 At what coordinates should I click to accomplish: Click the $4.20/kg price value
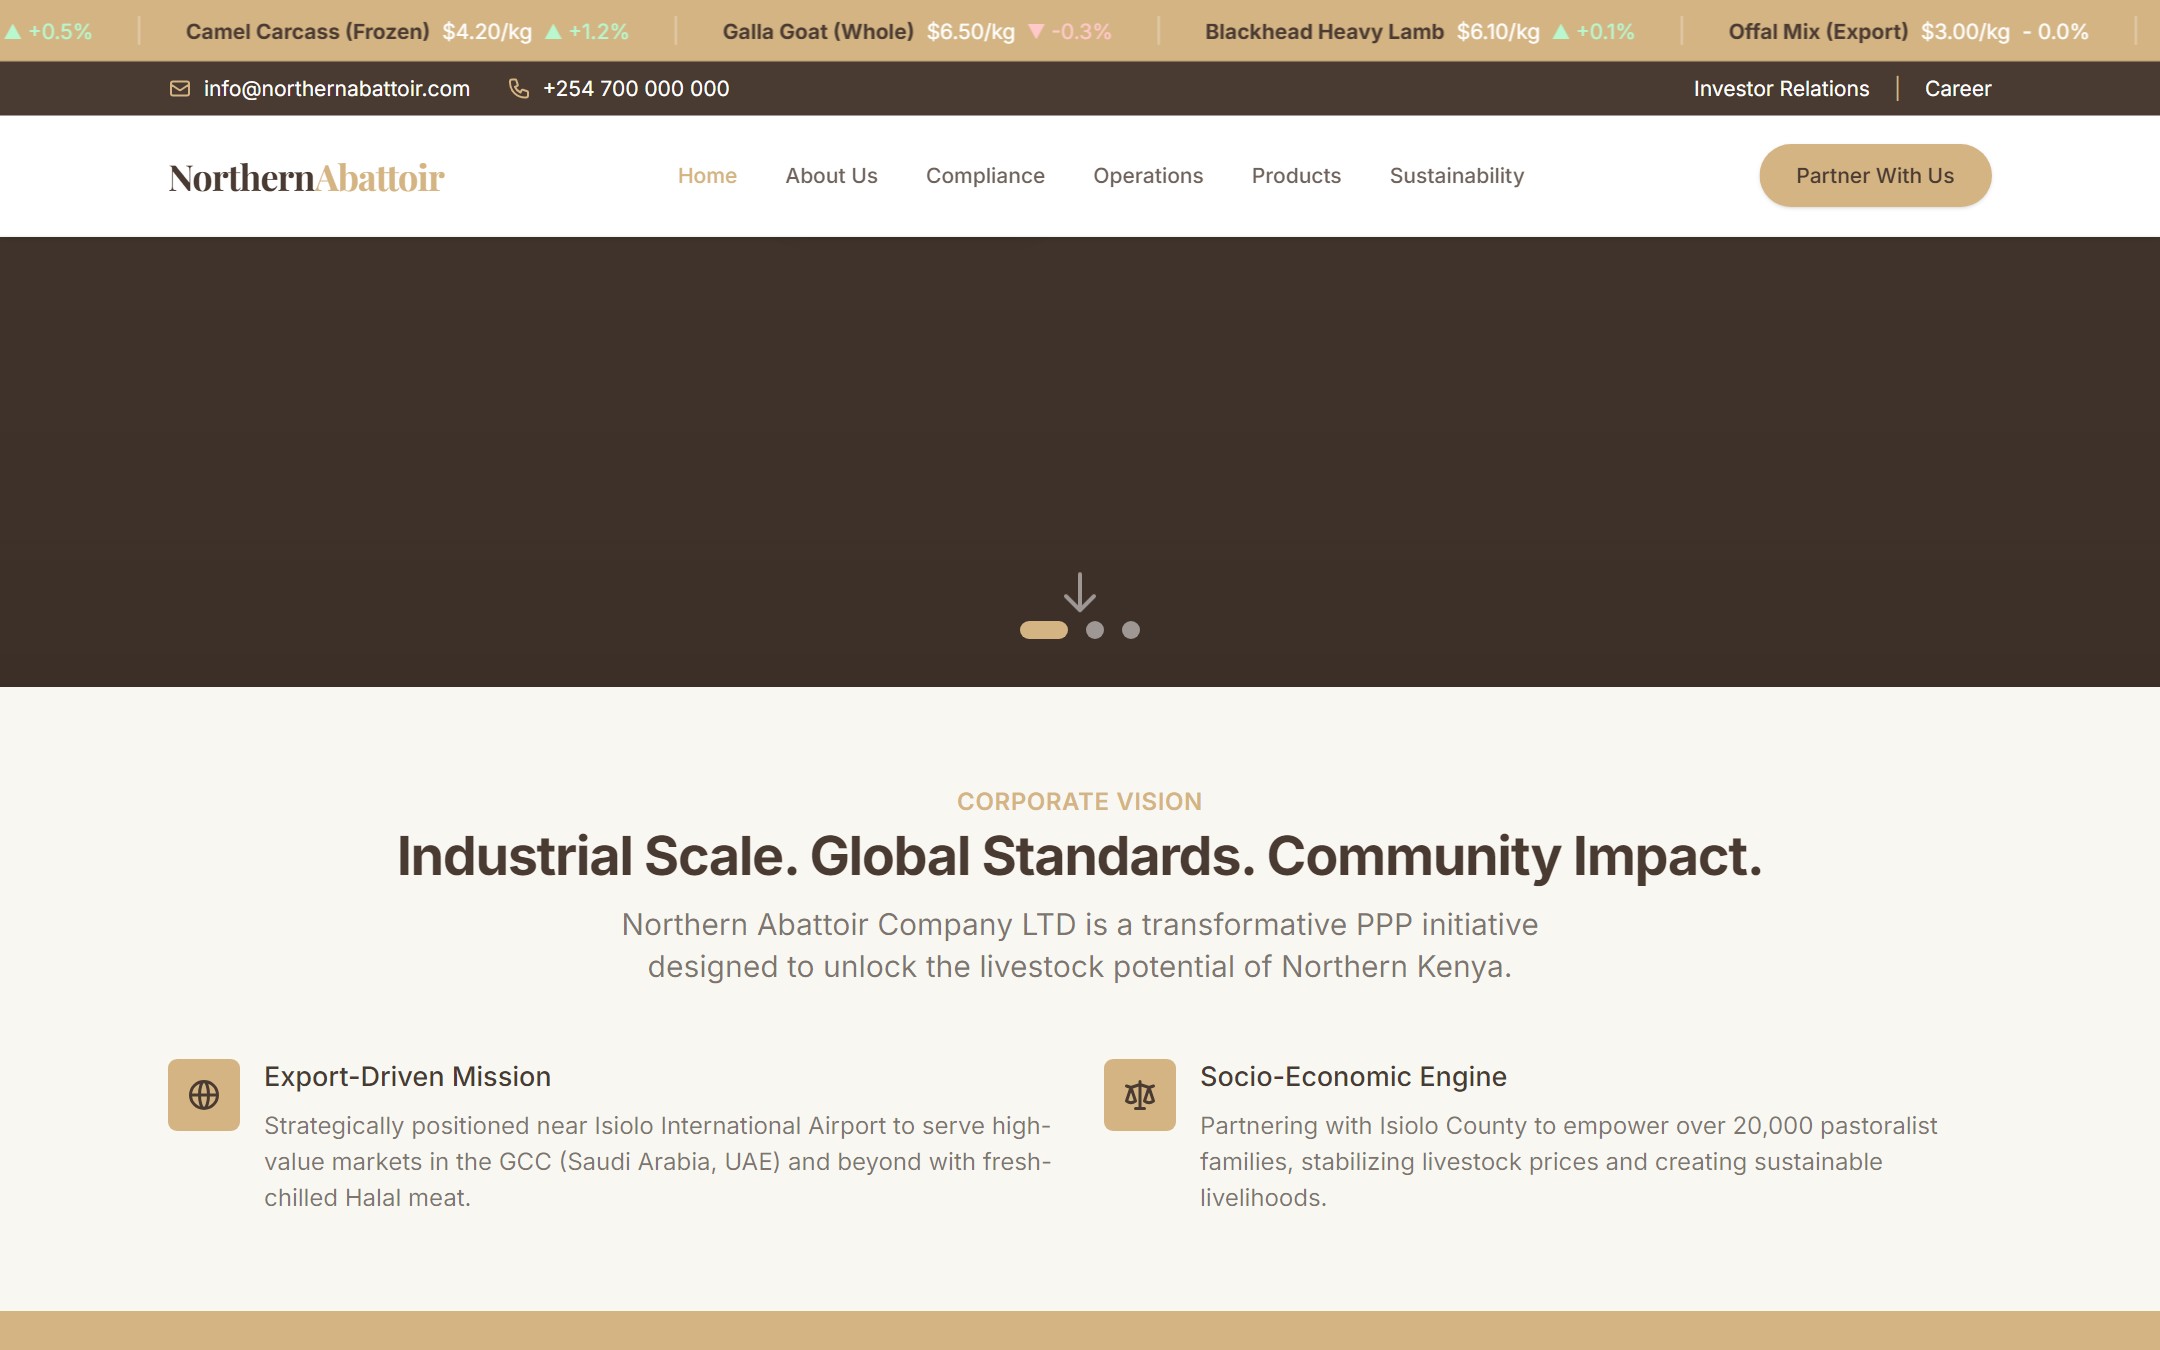(487, 32)
